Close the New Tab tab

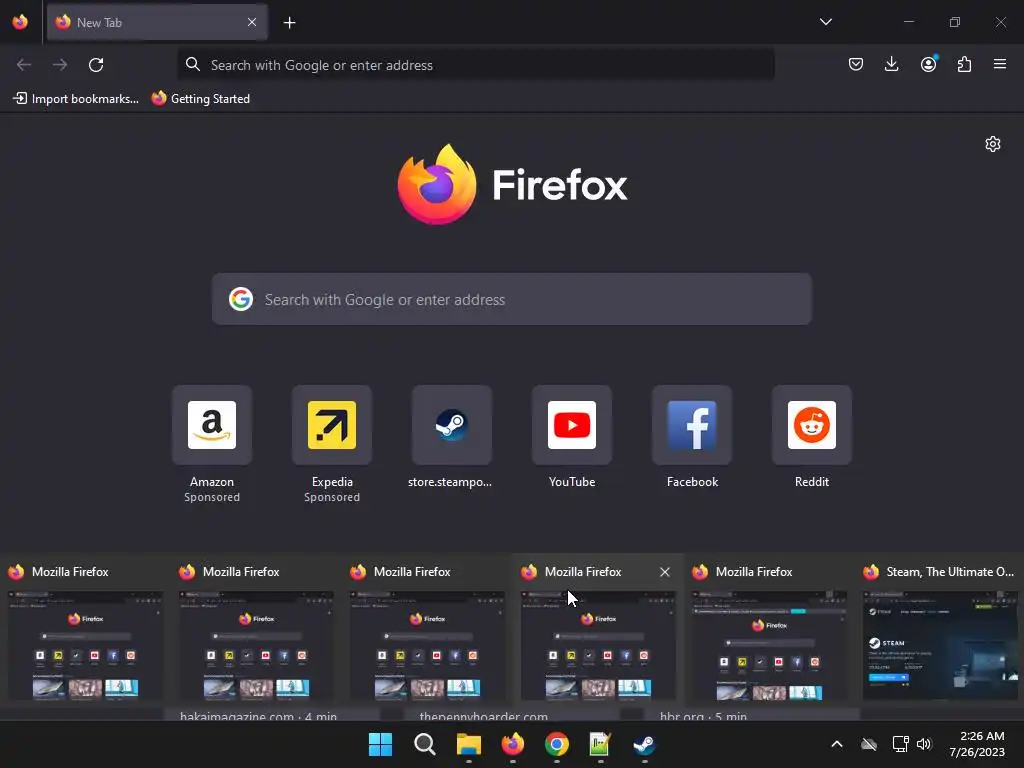point(252,22)
